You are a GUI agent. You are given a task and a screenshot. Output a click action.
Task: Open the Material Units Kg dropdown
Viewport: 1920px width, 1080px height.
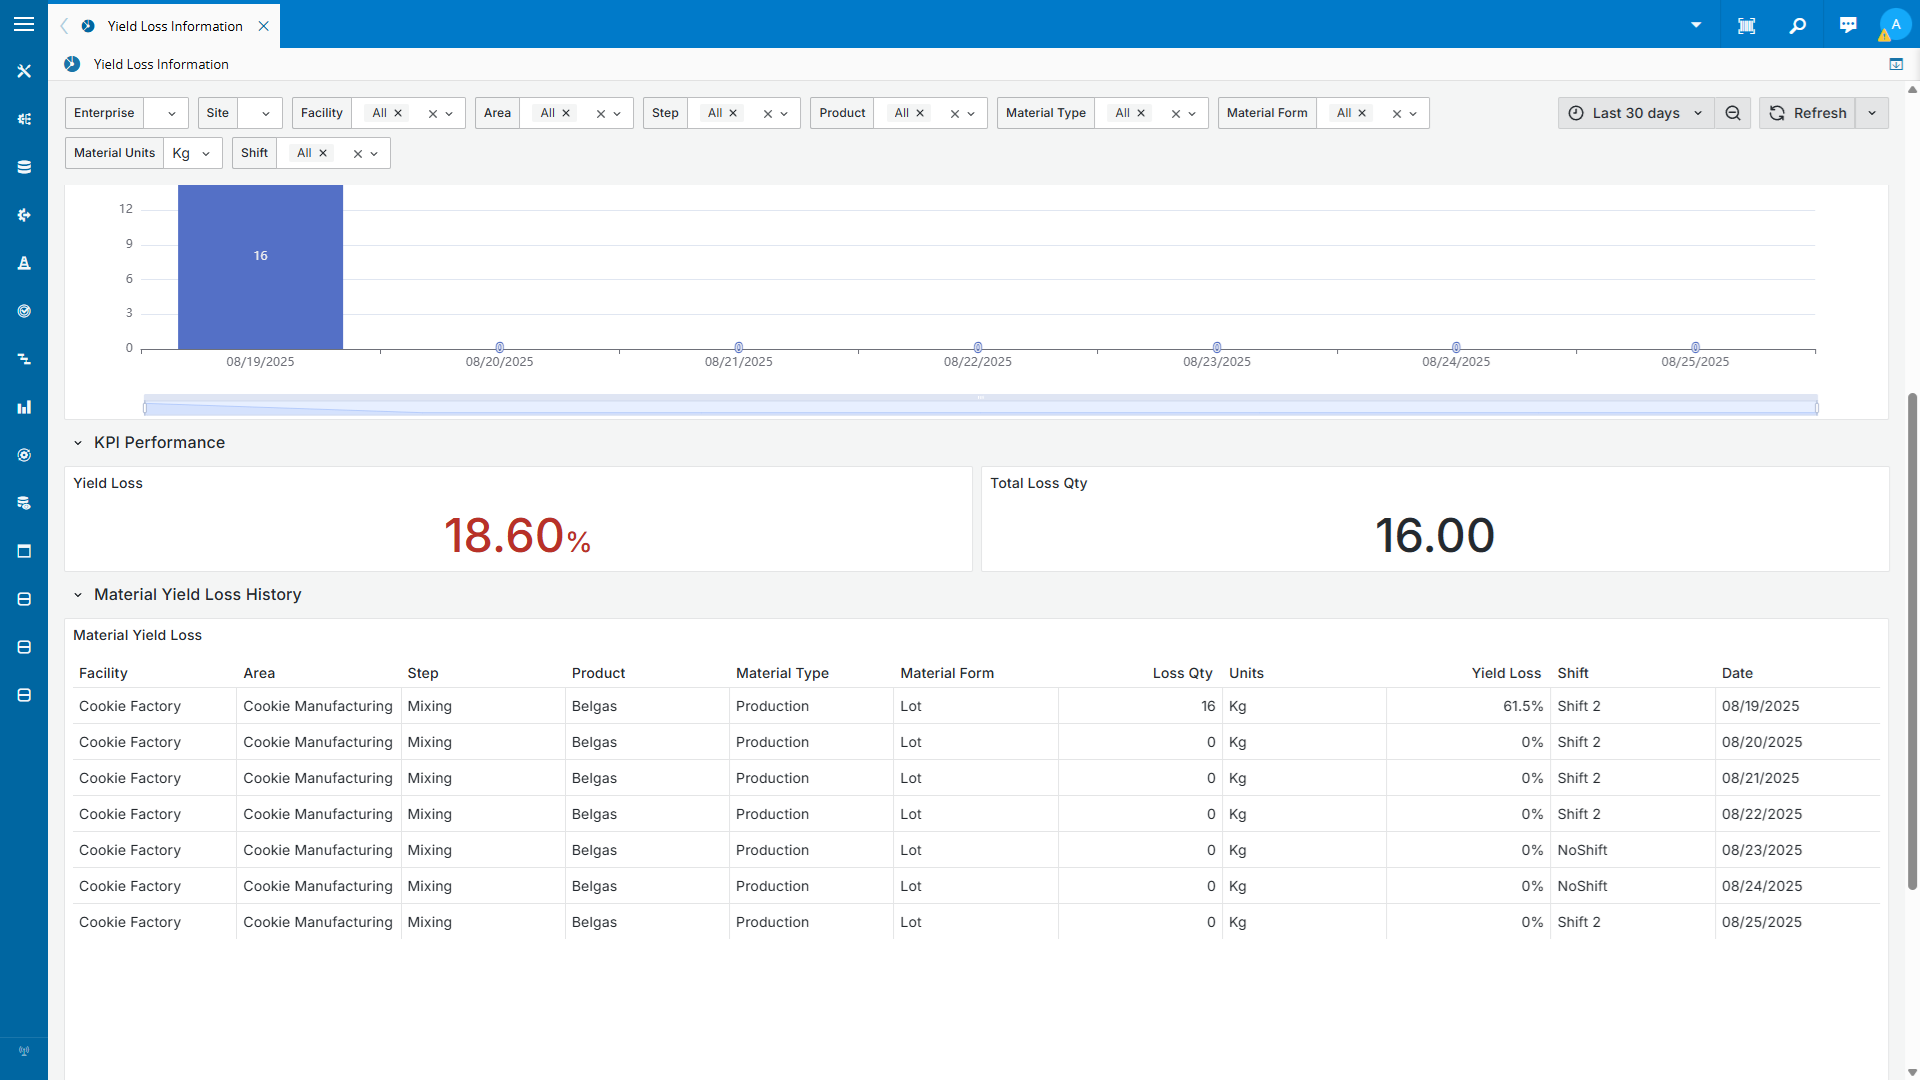pos(192,153)
